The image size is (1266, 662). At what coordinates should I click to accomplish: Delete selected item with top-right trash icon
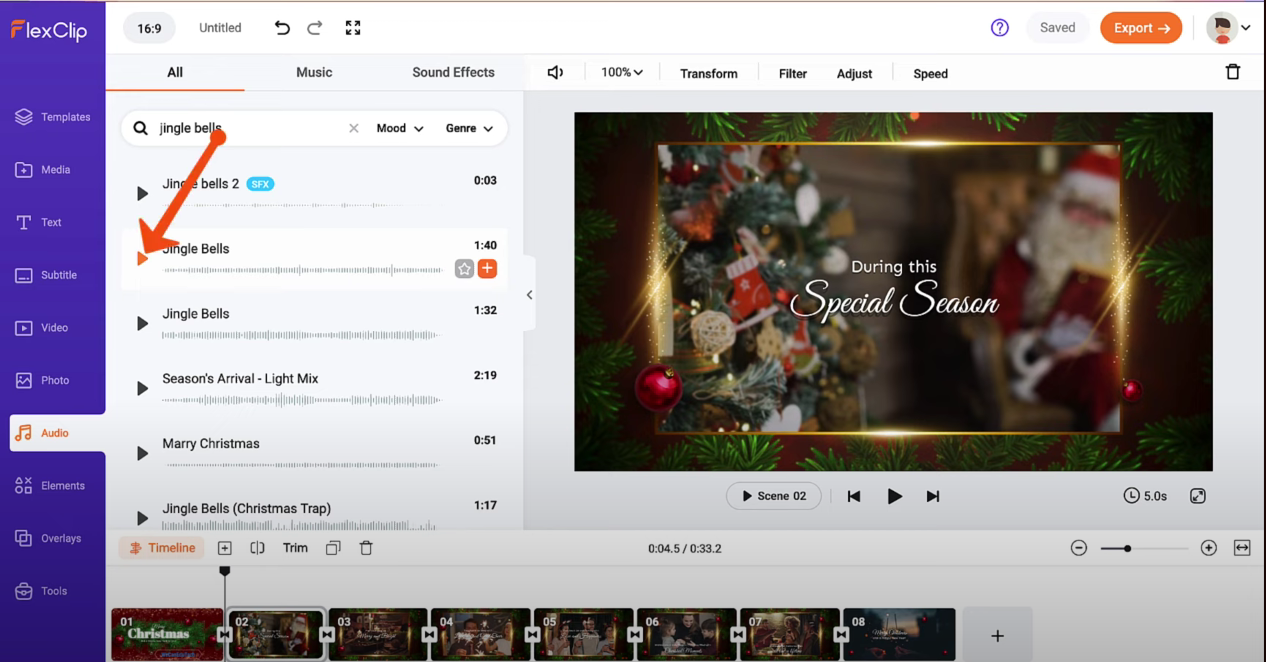click(x=1233, y=72)
